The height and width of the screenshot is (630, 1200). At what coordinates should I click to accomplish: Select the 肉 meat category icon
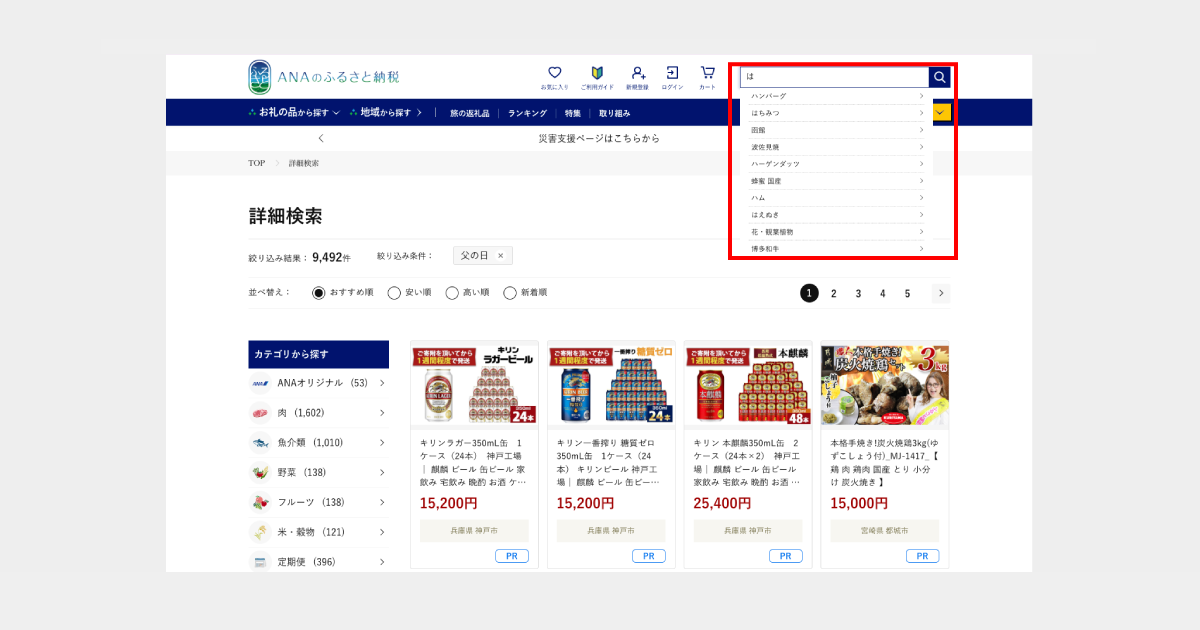point(259,412)
